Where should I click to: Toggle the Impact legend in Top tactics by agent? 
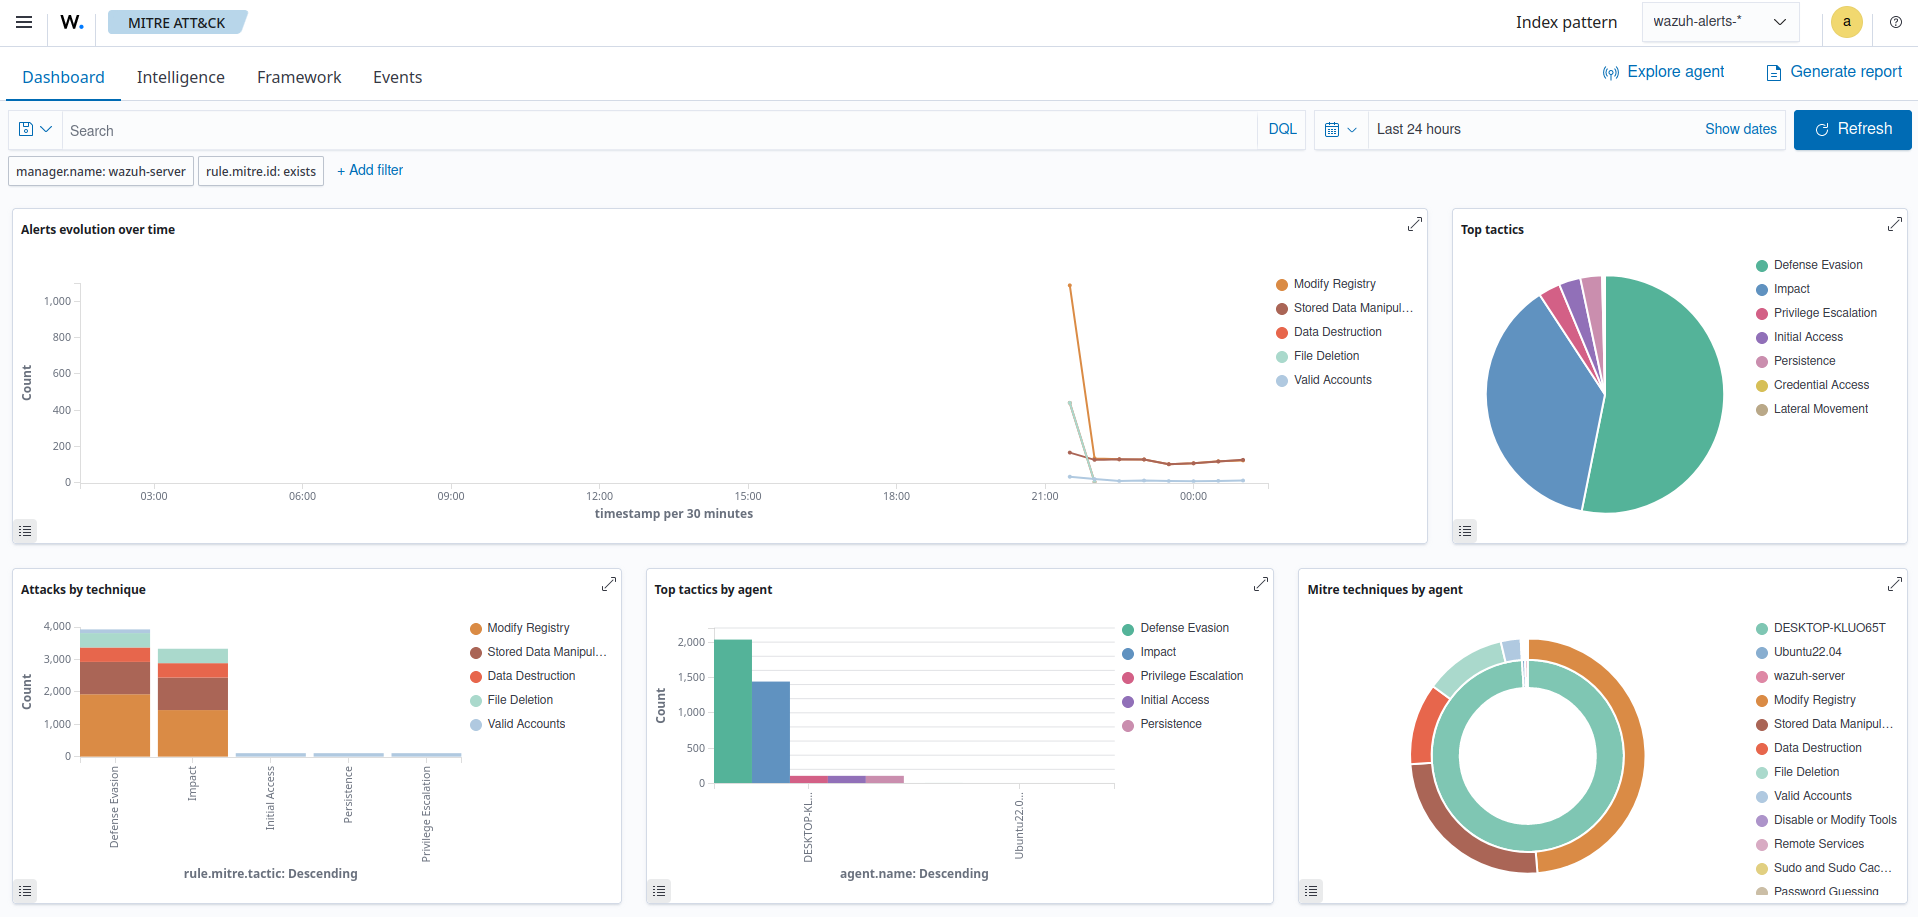(1157, 652)
